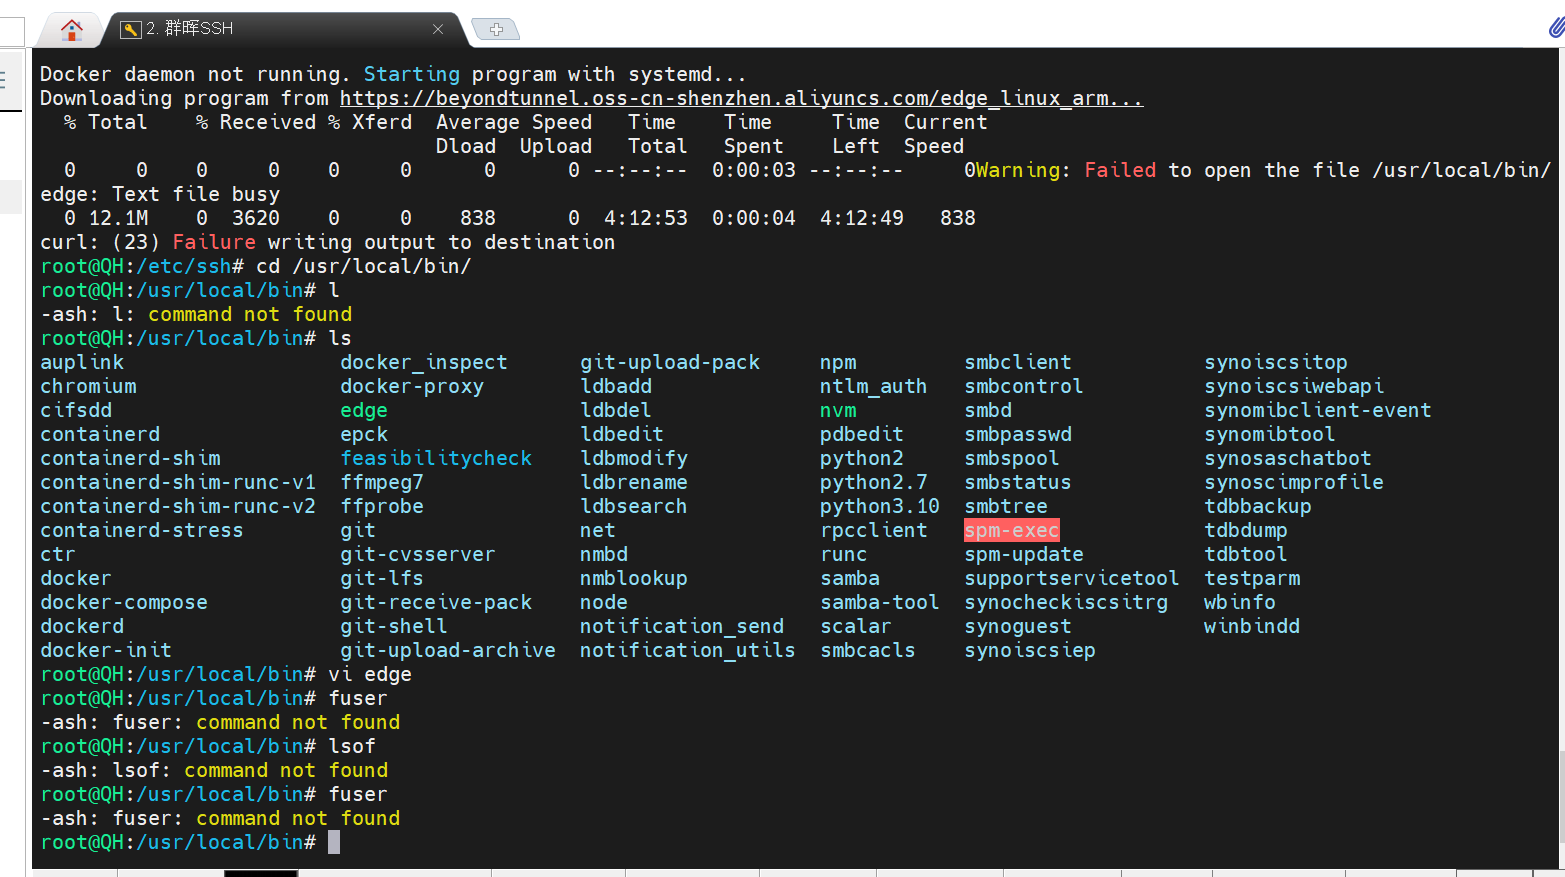Select the auplink file name
The image size is (1565, 877).
[82, 362]
